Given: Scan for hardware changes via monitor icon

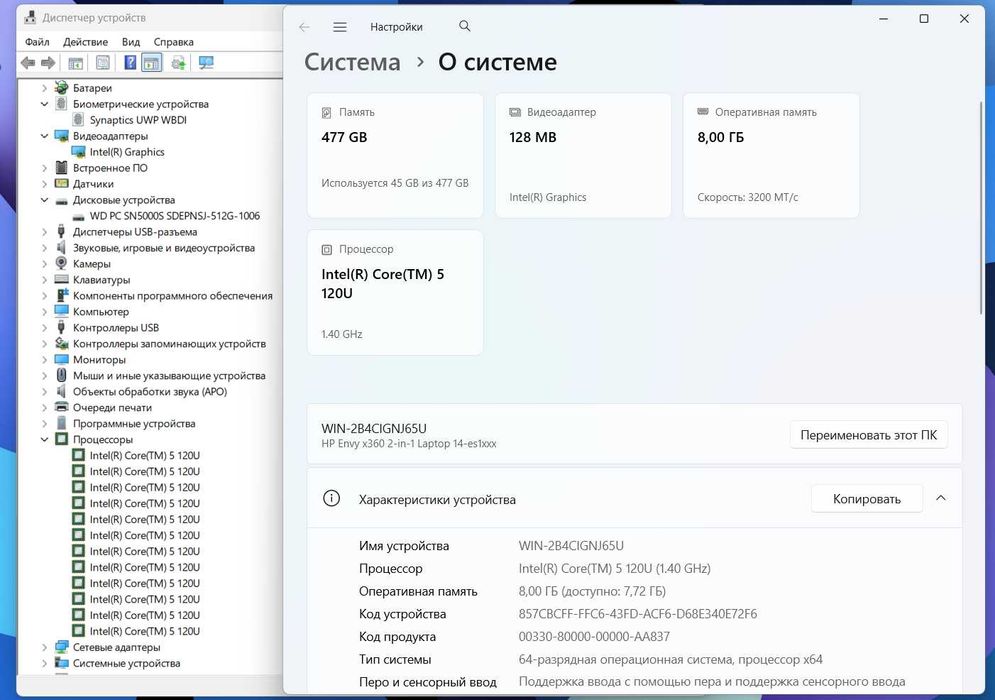Looking at the screenshot, I should 206,63.
